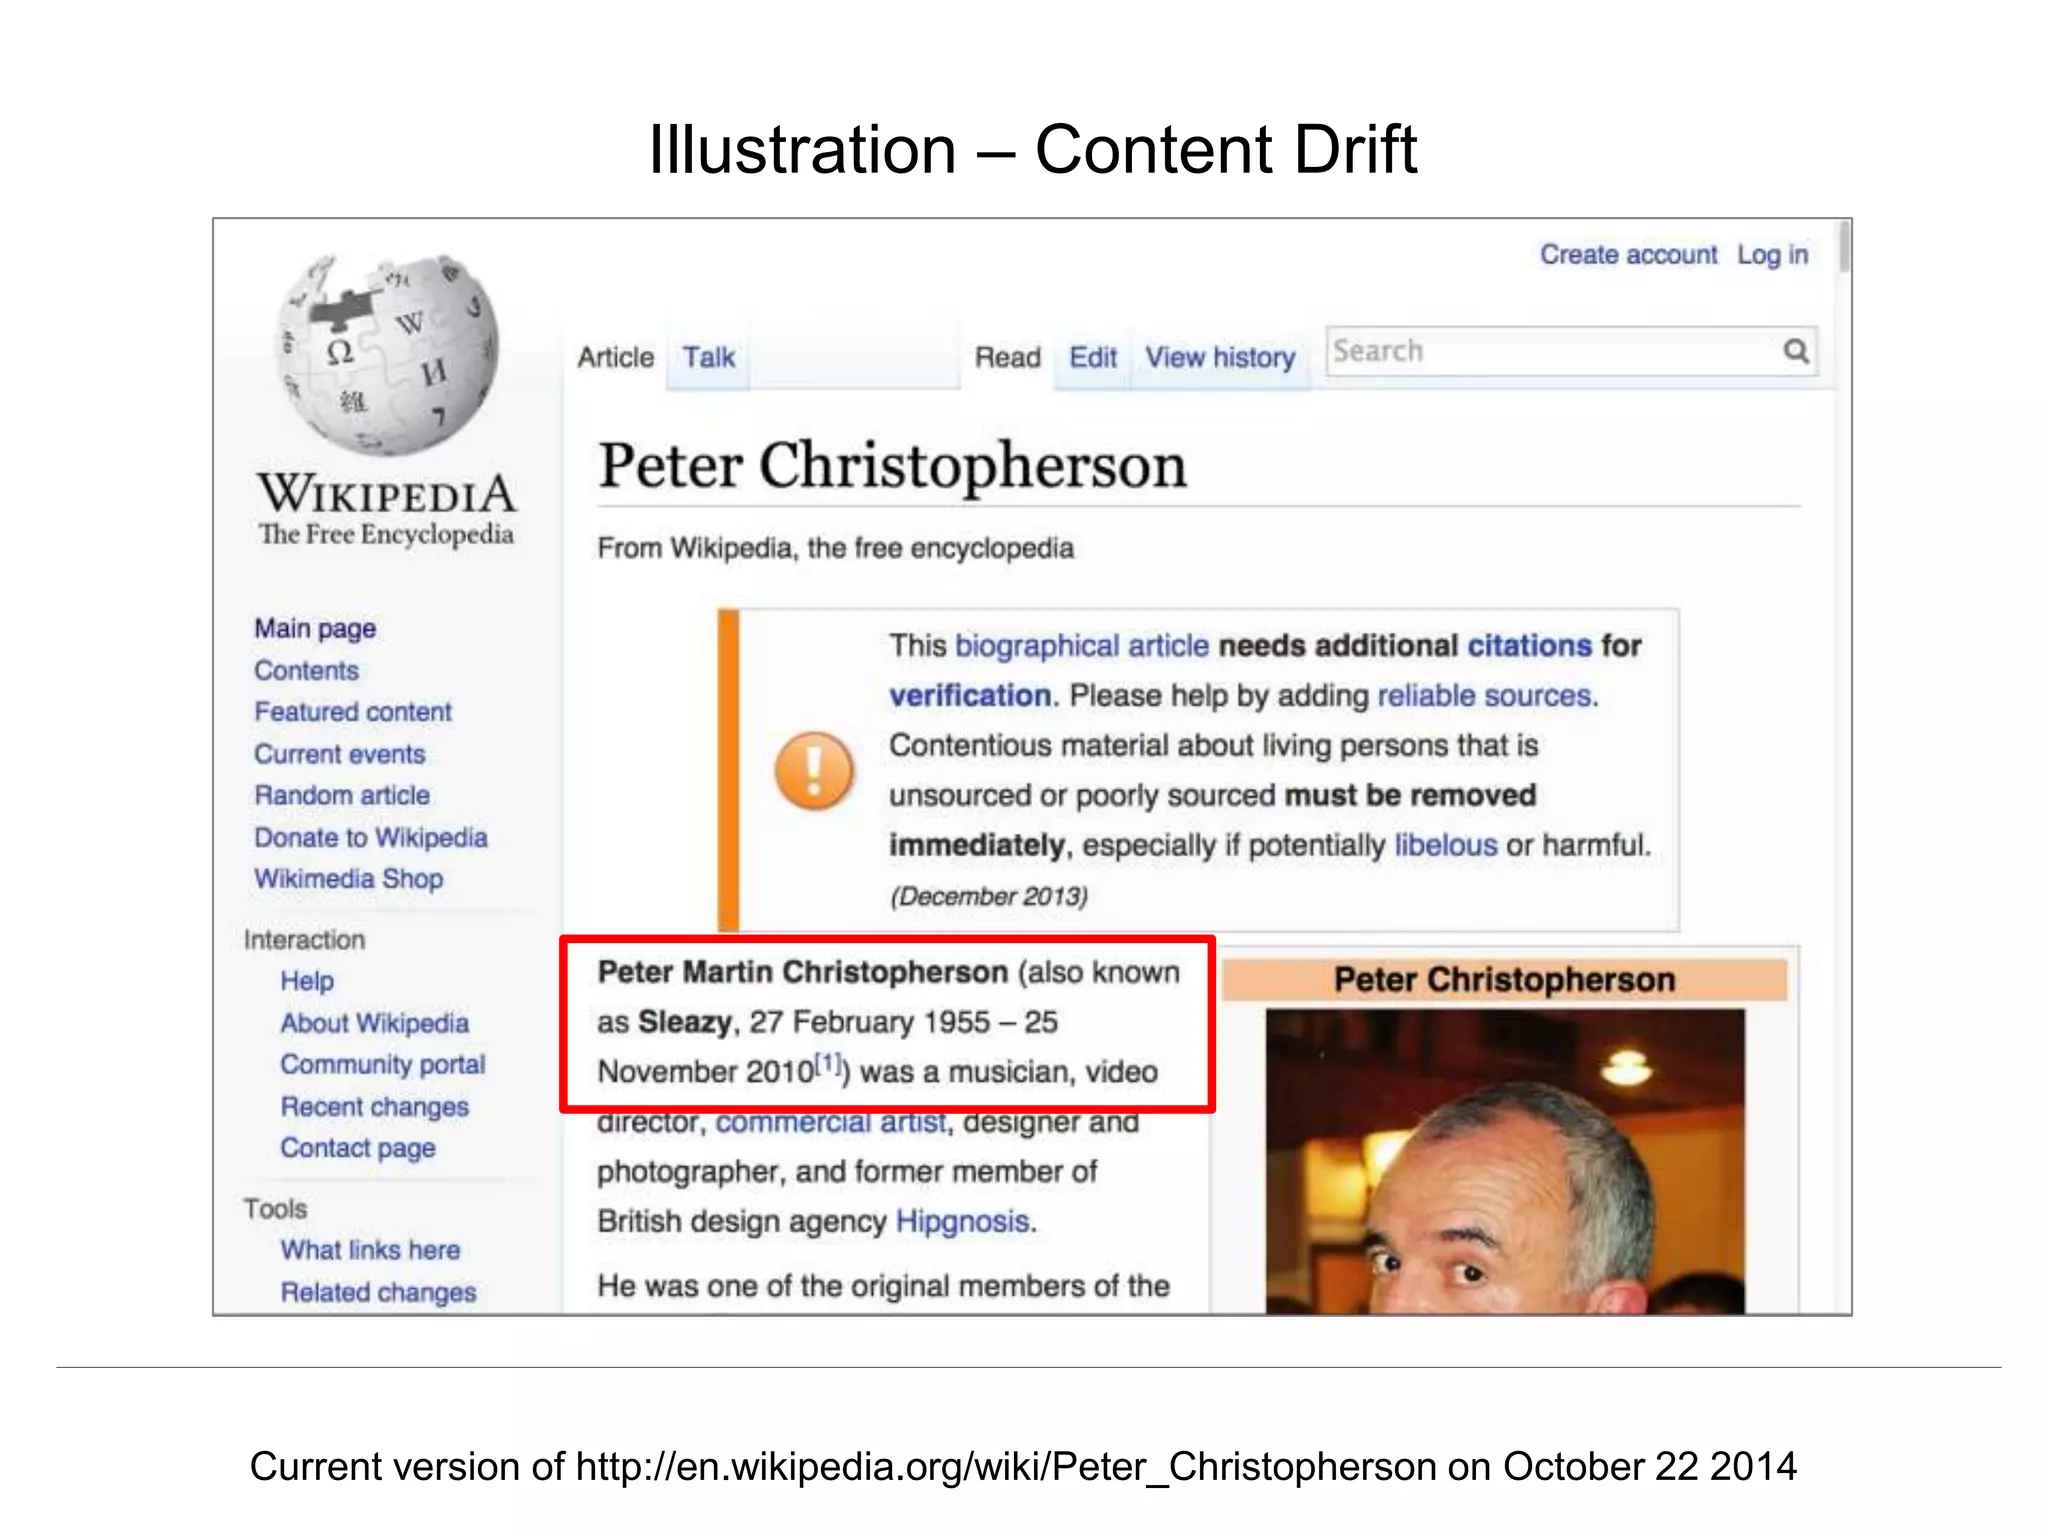Click the Peter Christopherson infobox title
The height and width of the screenshot is (1536, 2048).
tap(1504, 980)
